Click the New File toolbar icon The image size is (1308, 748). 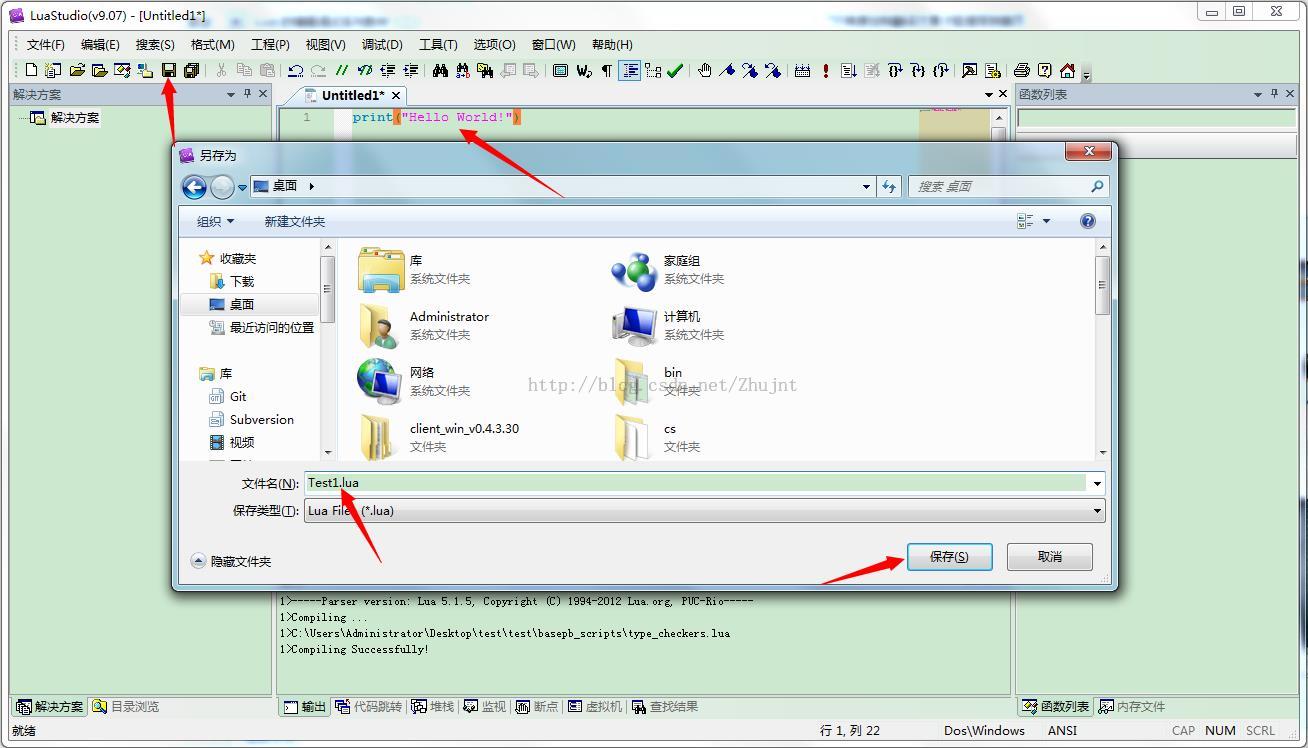click(x=31, y=70)
